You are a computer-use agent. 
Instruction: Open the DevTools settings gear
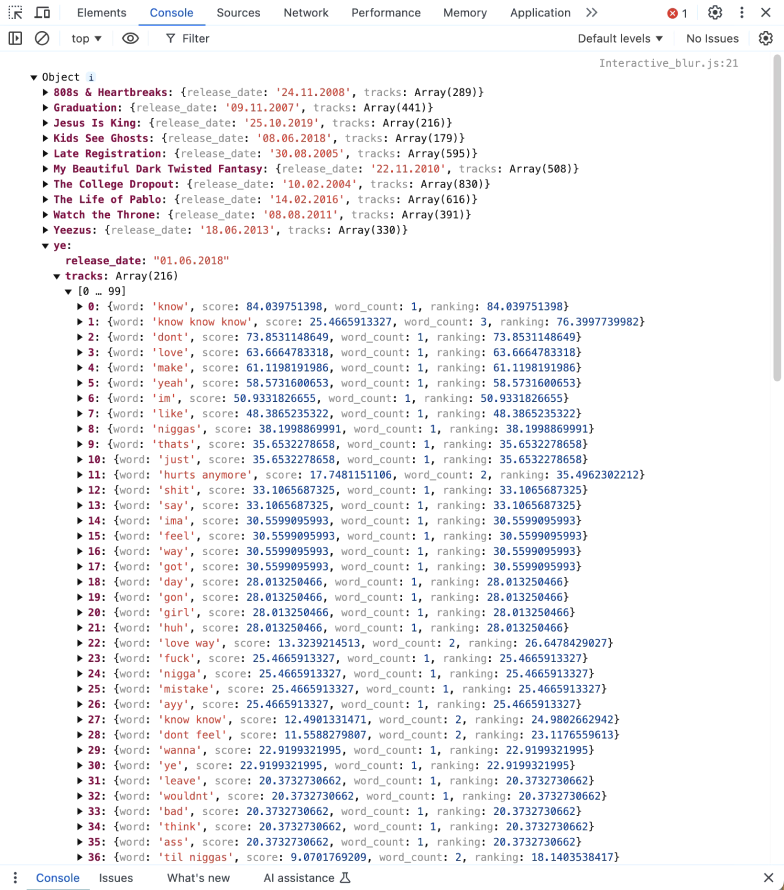tap(715, 12)
